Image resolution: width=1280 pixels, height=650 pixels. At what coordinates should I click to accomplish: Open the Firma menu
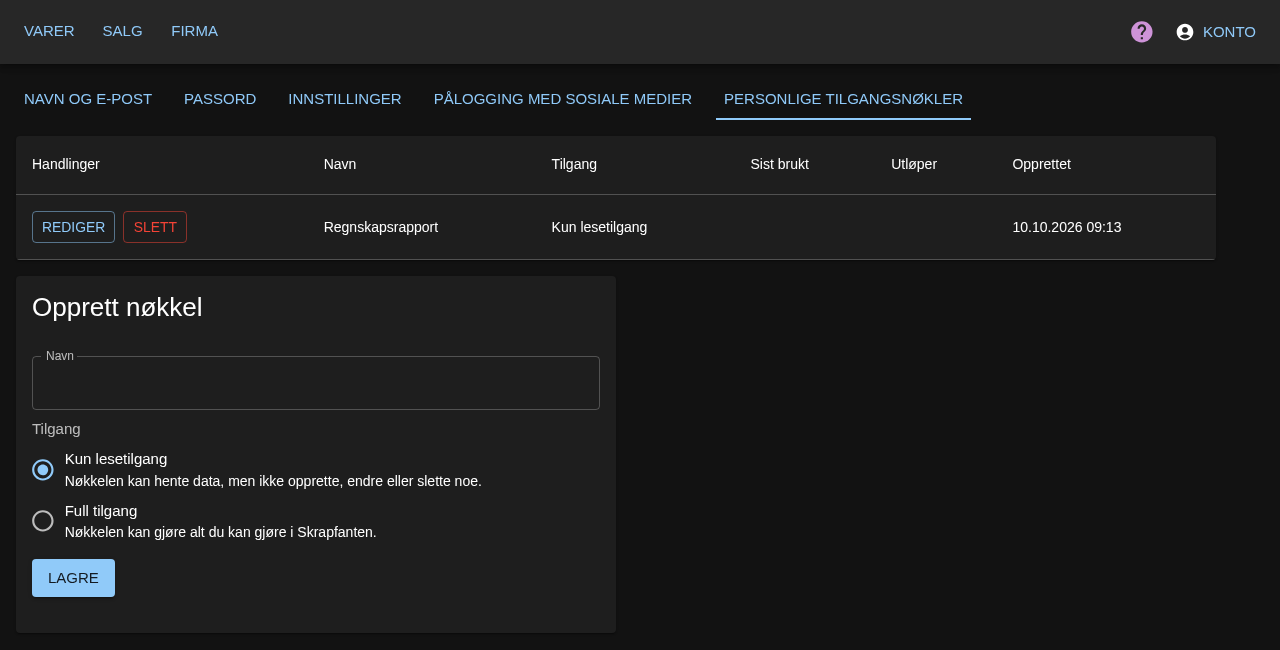(195, 31)
